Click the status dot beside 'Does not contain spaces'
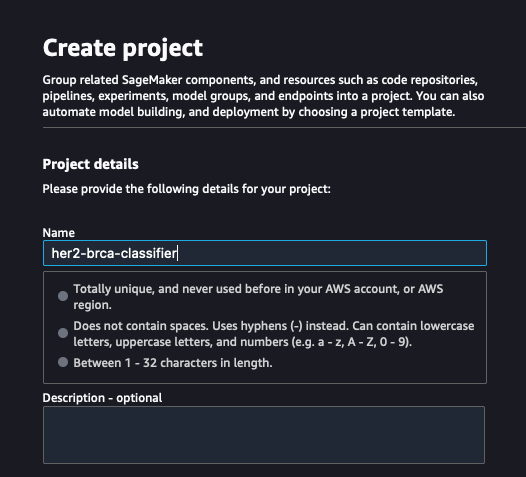 tap(63, 333)
